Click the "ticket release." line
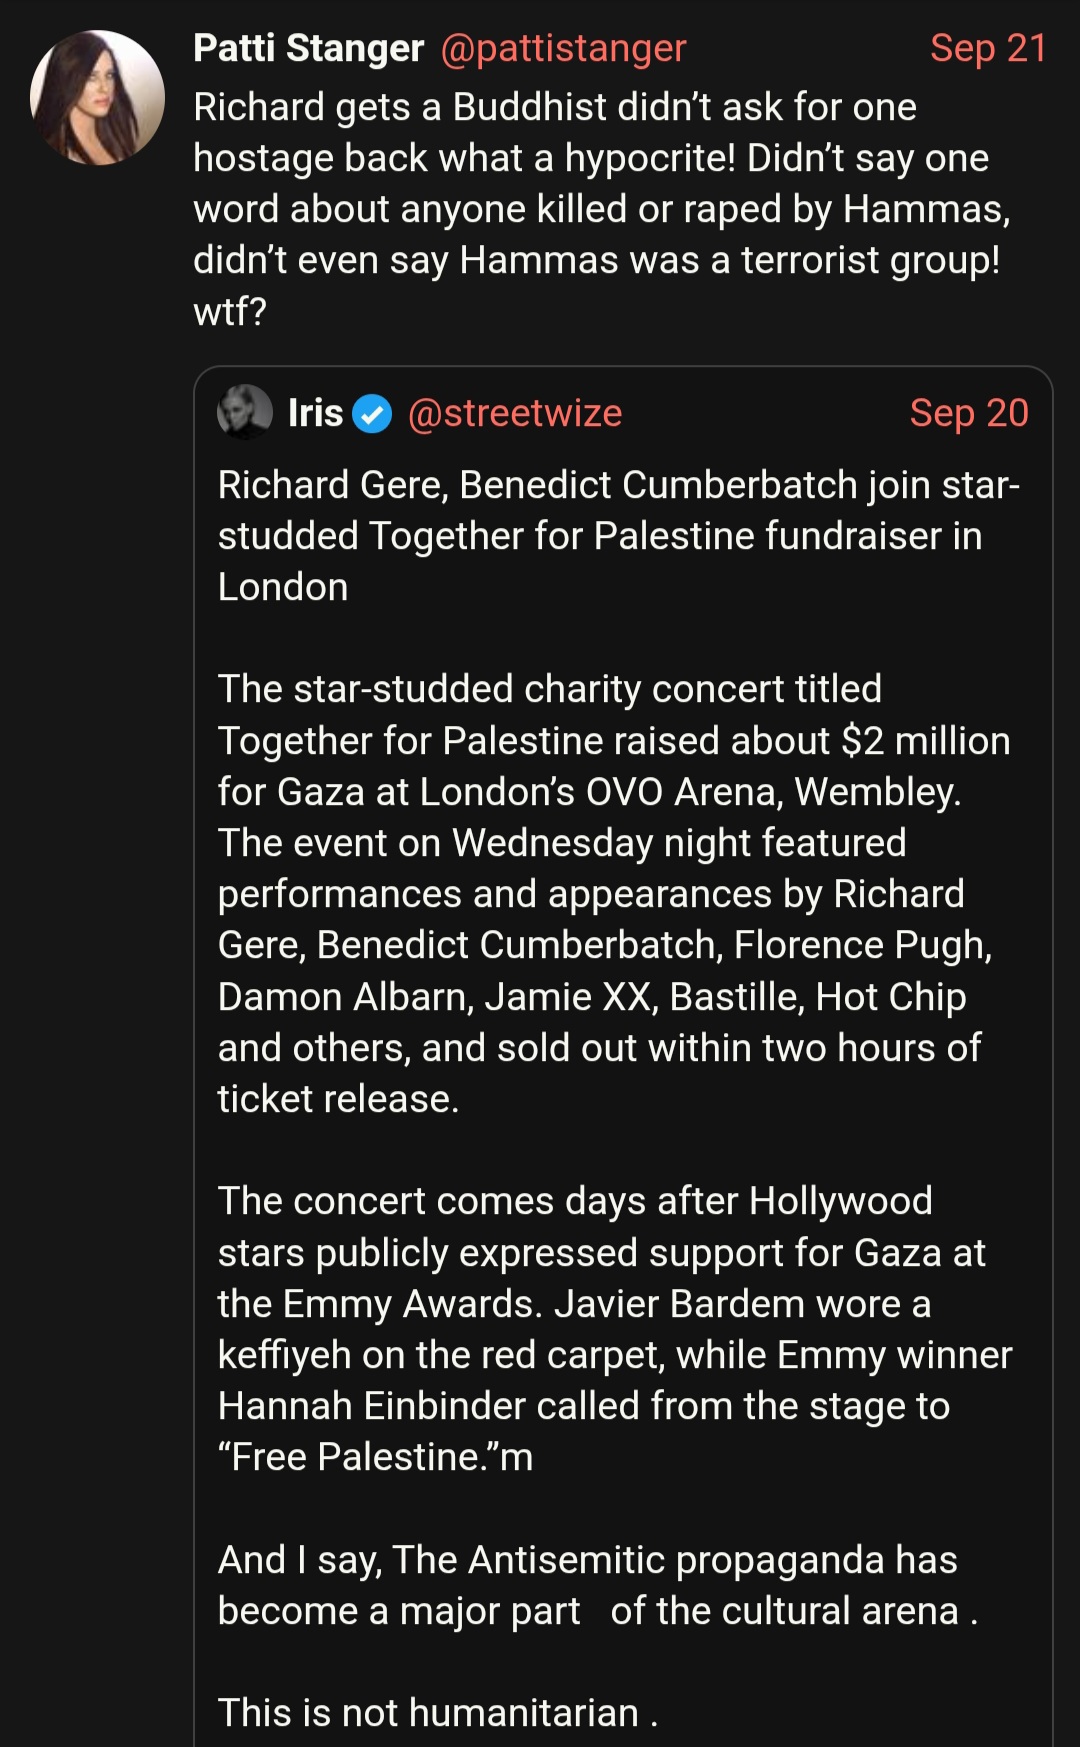1080x1747 pixels. [x=338, y=1099]
